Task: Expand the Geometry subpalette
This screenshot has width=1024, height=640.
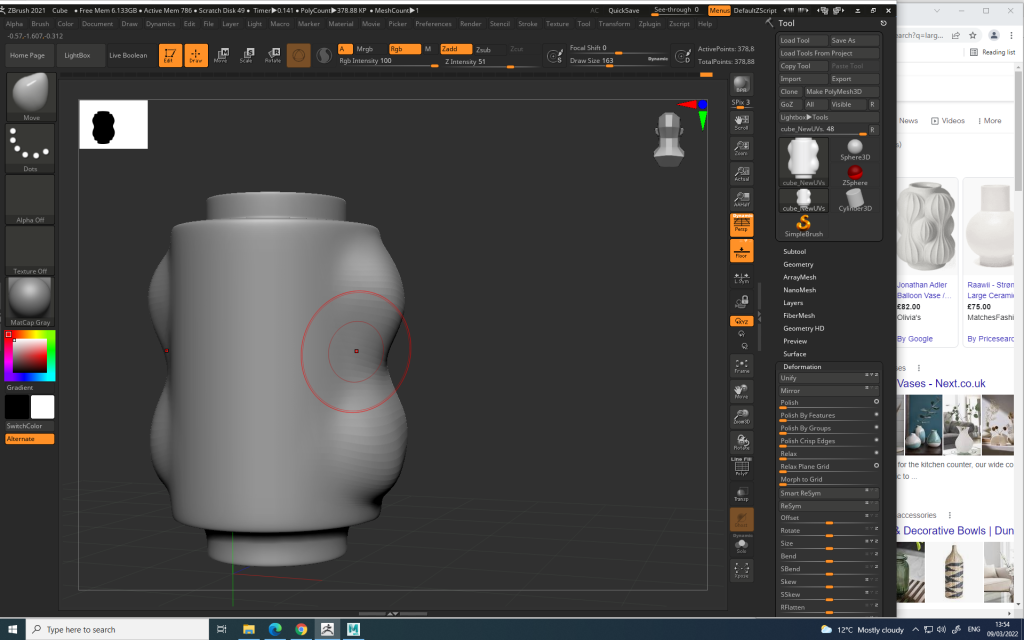Action: [x=798, y=264]
